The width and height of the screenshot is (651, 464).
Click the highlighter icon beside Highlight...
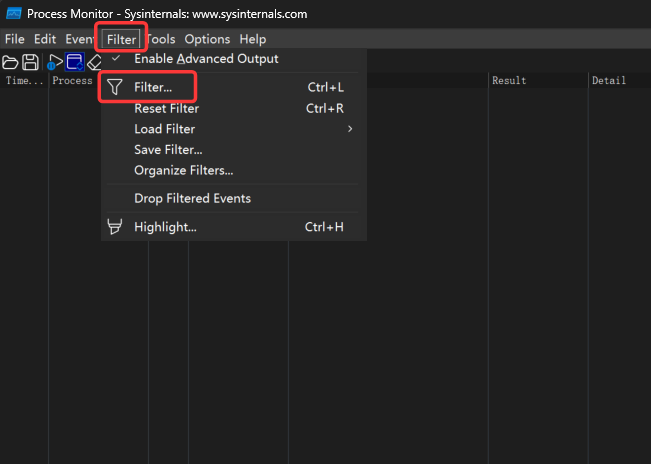tap(116, 227)
